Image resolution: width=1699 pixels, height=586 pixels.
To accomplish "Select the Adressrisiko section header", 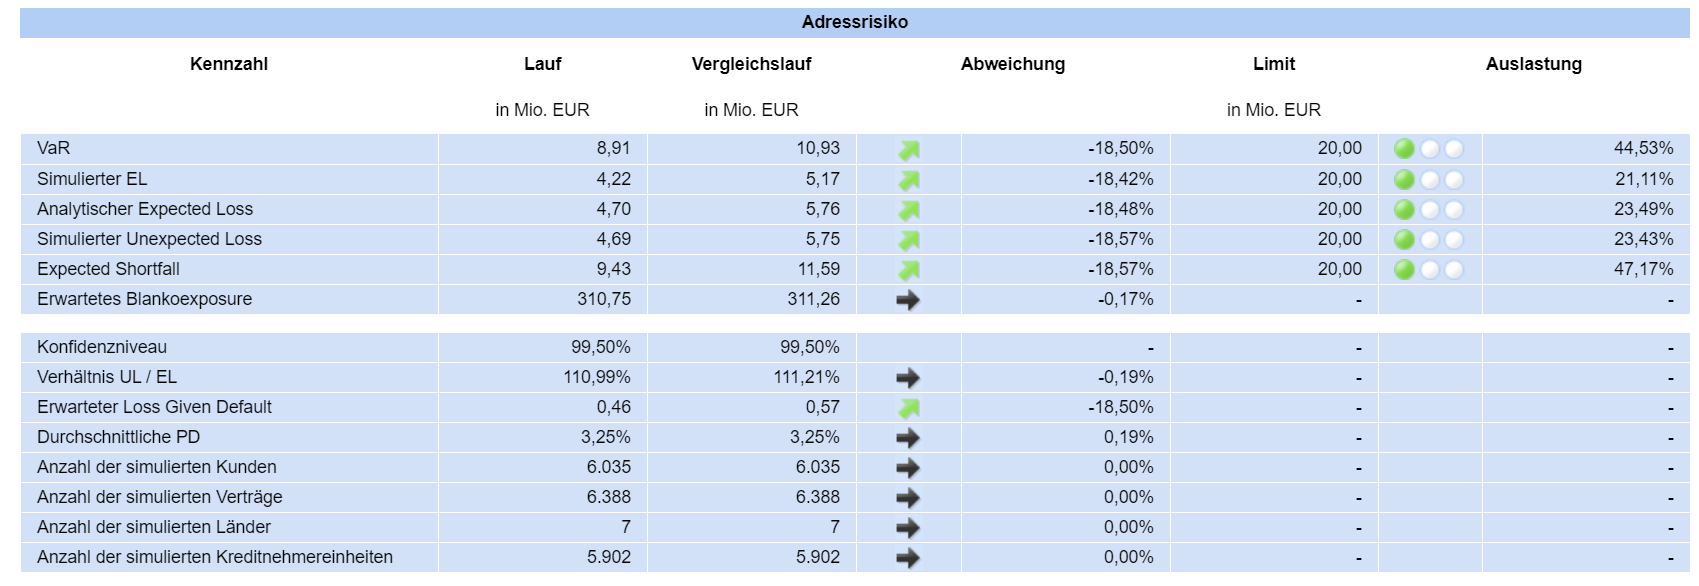I will point(854,22).
